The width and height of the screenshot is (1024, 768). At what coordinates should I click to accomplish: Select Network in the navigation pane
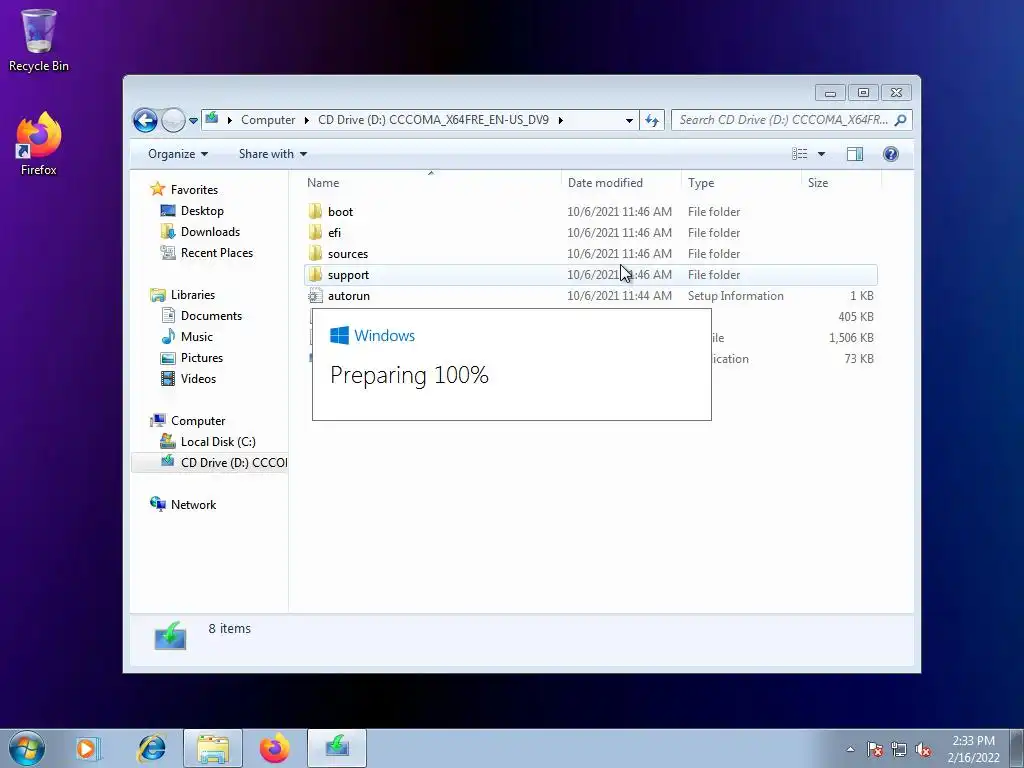click(x=193, y=505)
